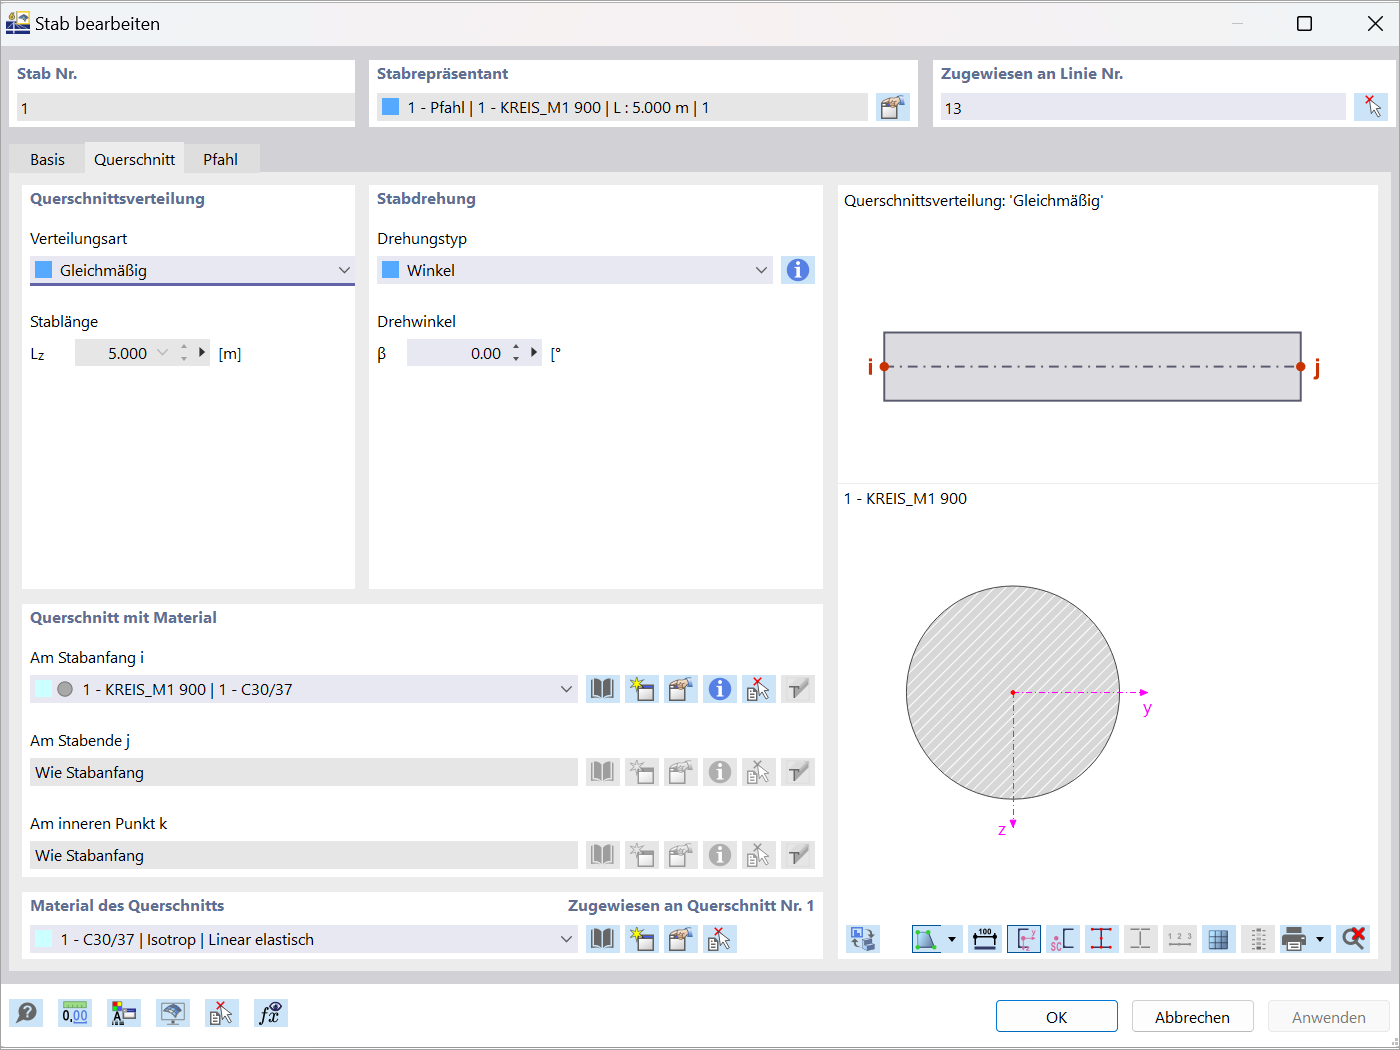
Task: Toggle the y-z axes display icon
Action: 1024,939
